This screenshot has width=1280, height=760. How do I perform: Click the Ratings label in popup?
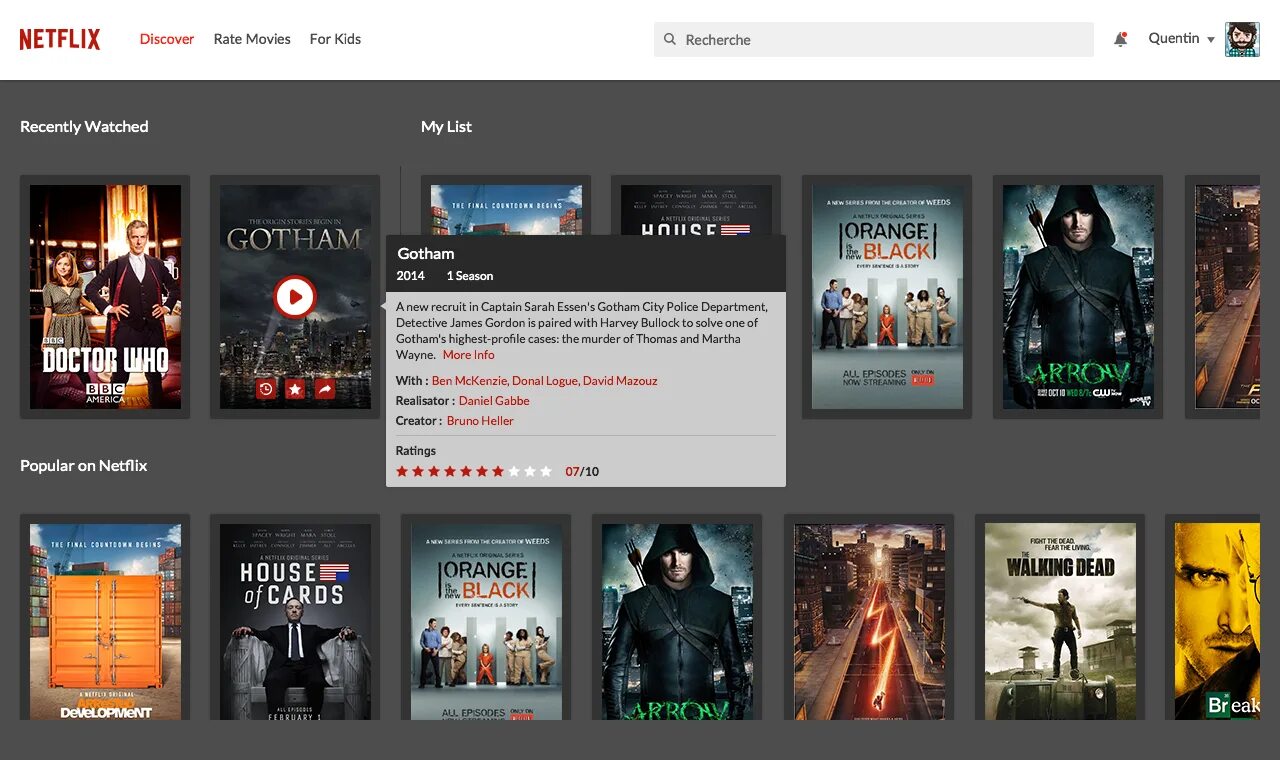coord(416,451)
